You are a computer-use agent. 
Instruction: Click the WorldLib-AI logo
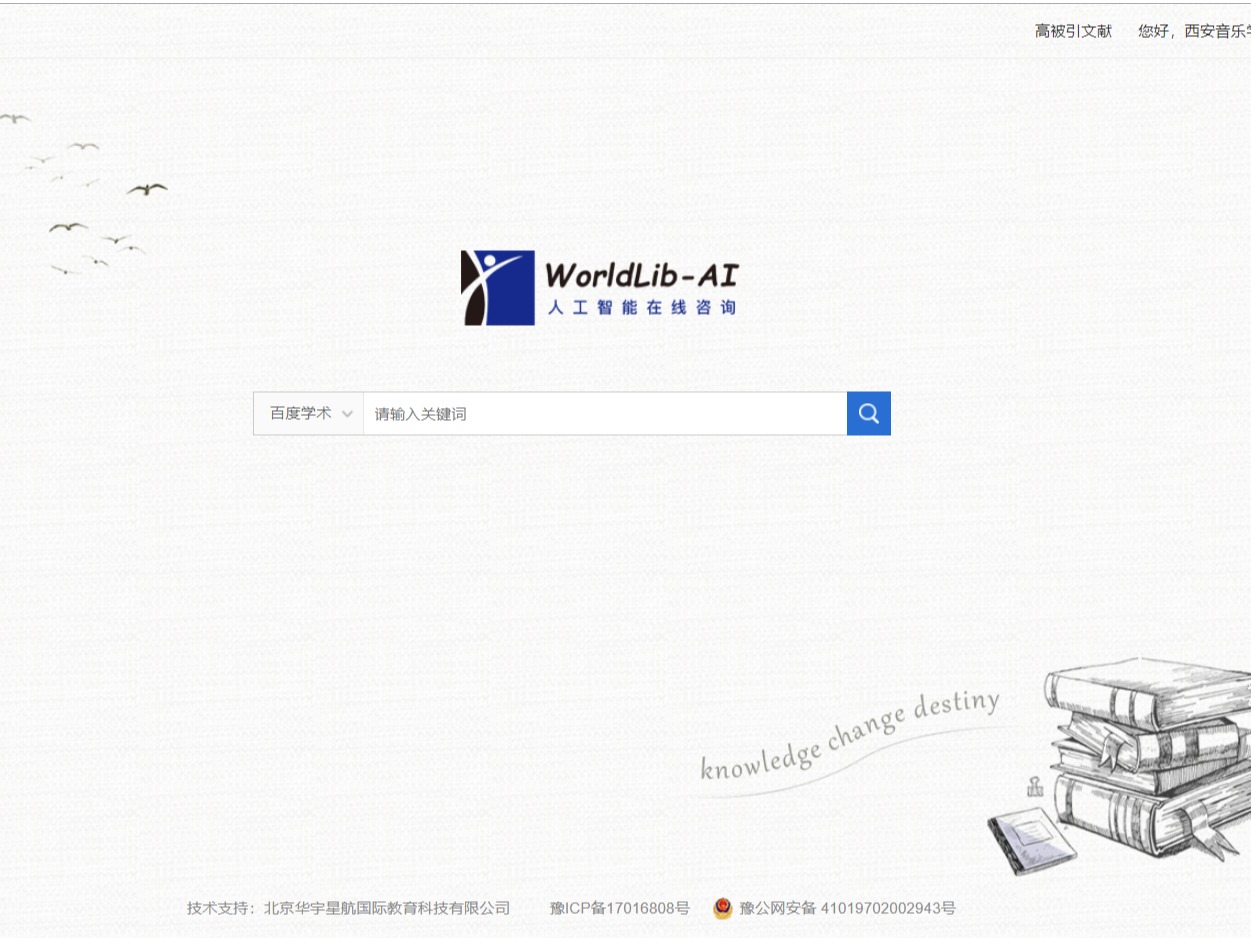click(599, 288)
